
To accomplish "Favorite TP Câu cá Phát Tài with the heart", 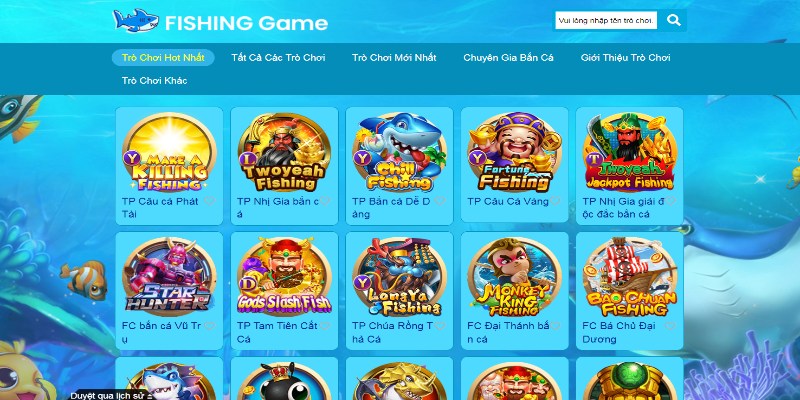I will [x=210, y=201].
